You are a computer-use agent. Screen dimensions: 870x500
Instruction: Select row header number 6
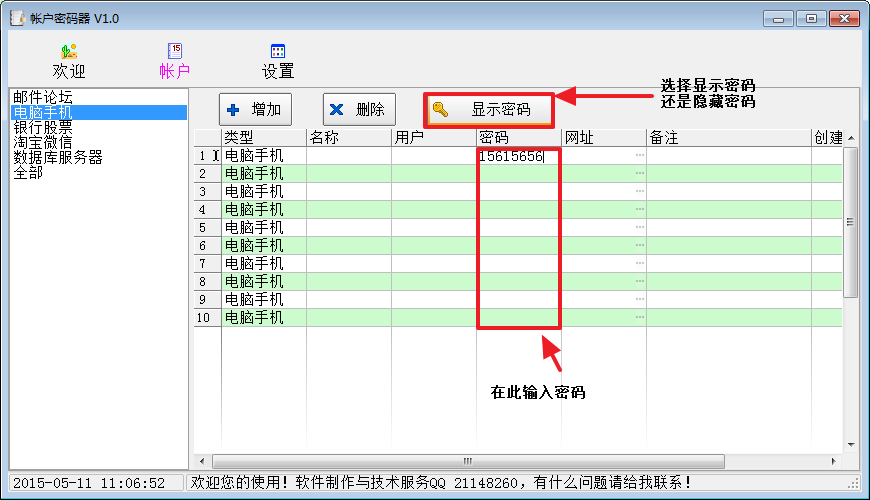pyautogui.click(x=208, y=246)
